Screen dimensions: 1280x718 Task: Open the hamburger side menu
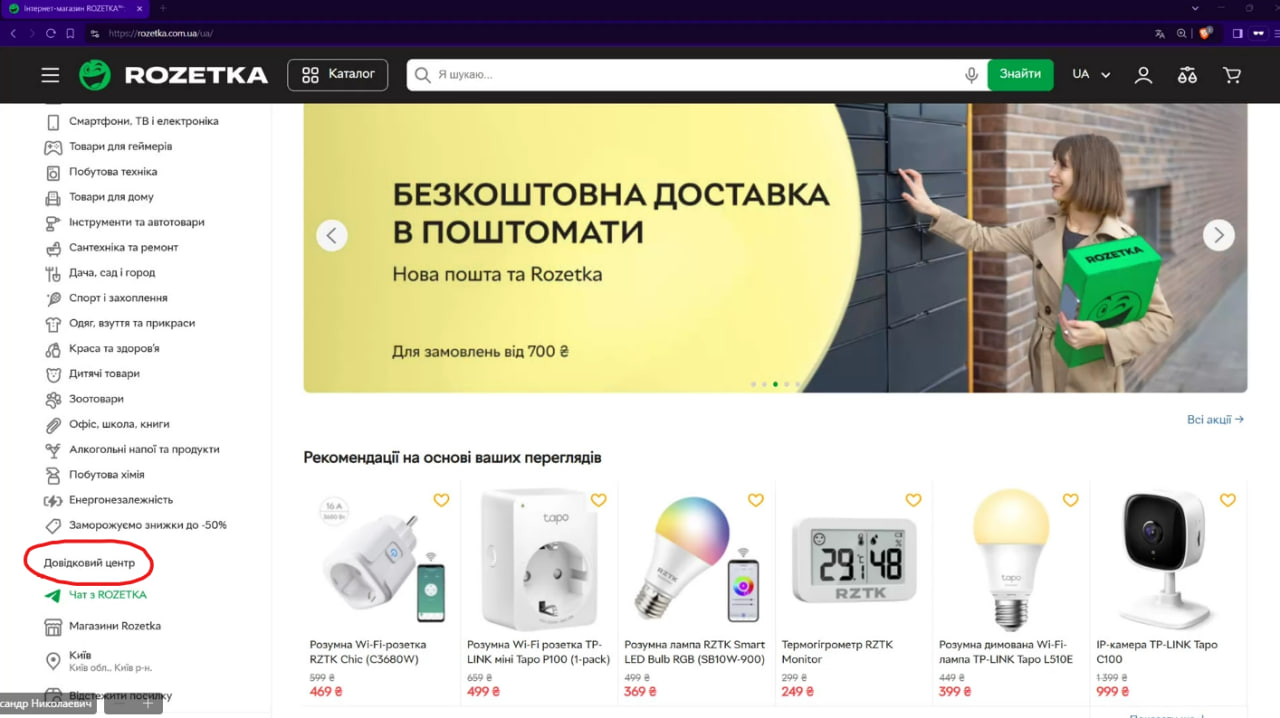tap(50, 75)
